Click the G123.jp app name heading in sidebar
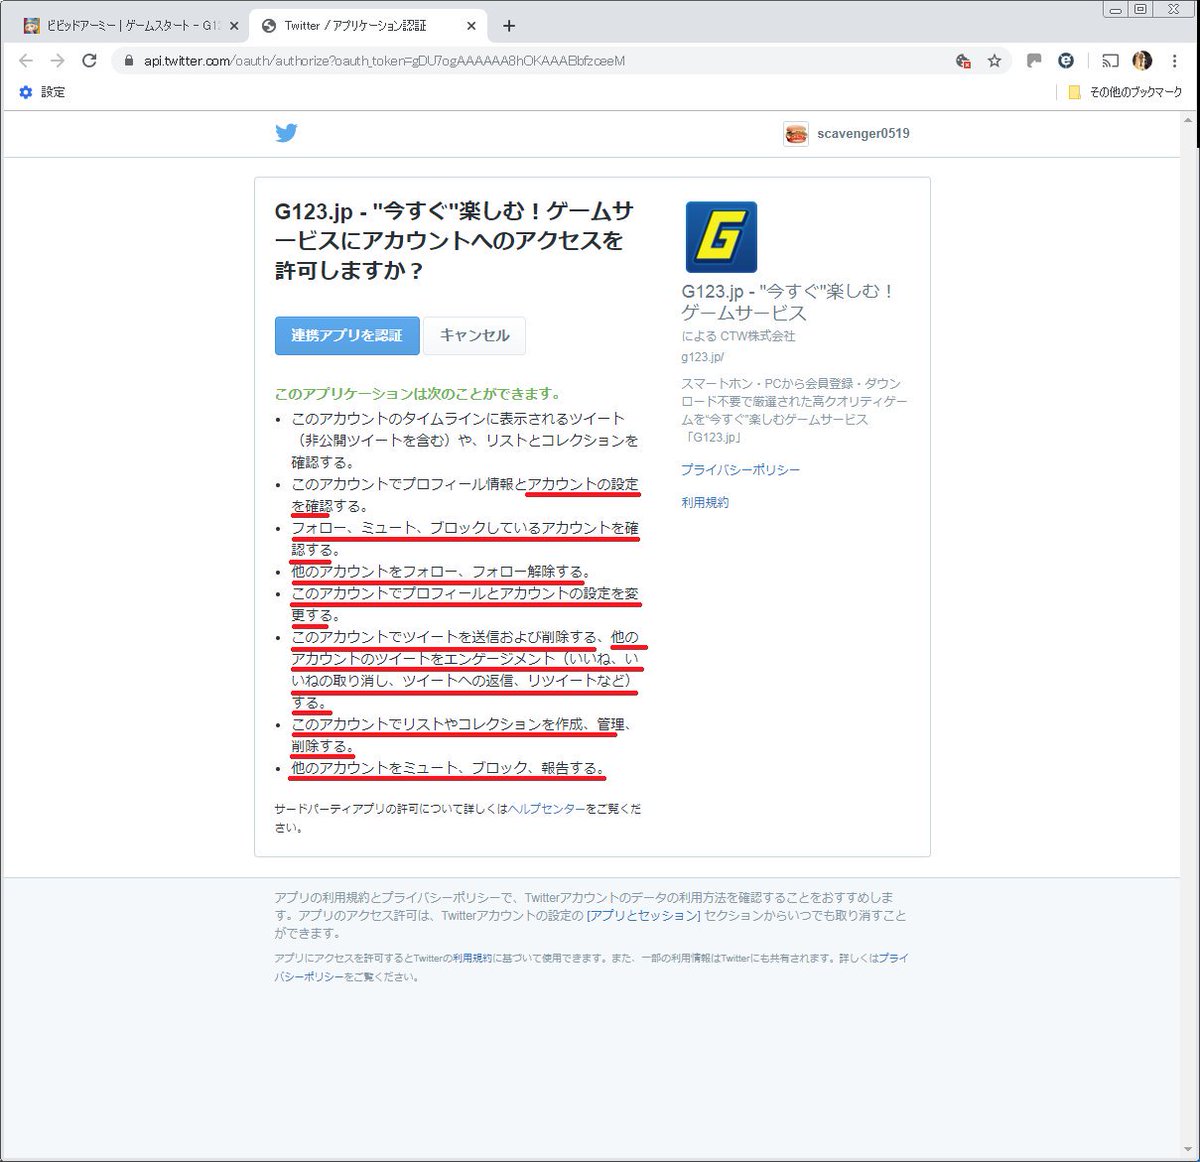Screen dimensions: 1200x1162 pyautogui.click(x=788, y=301)
